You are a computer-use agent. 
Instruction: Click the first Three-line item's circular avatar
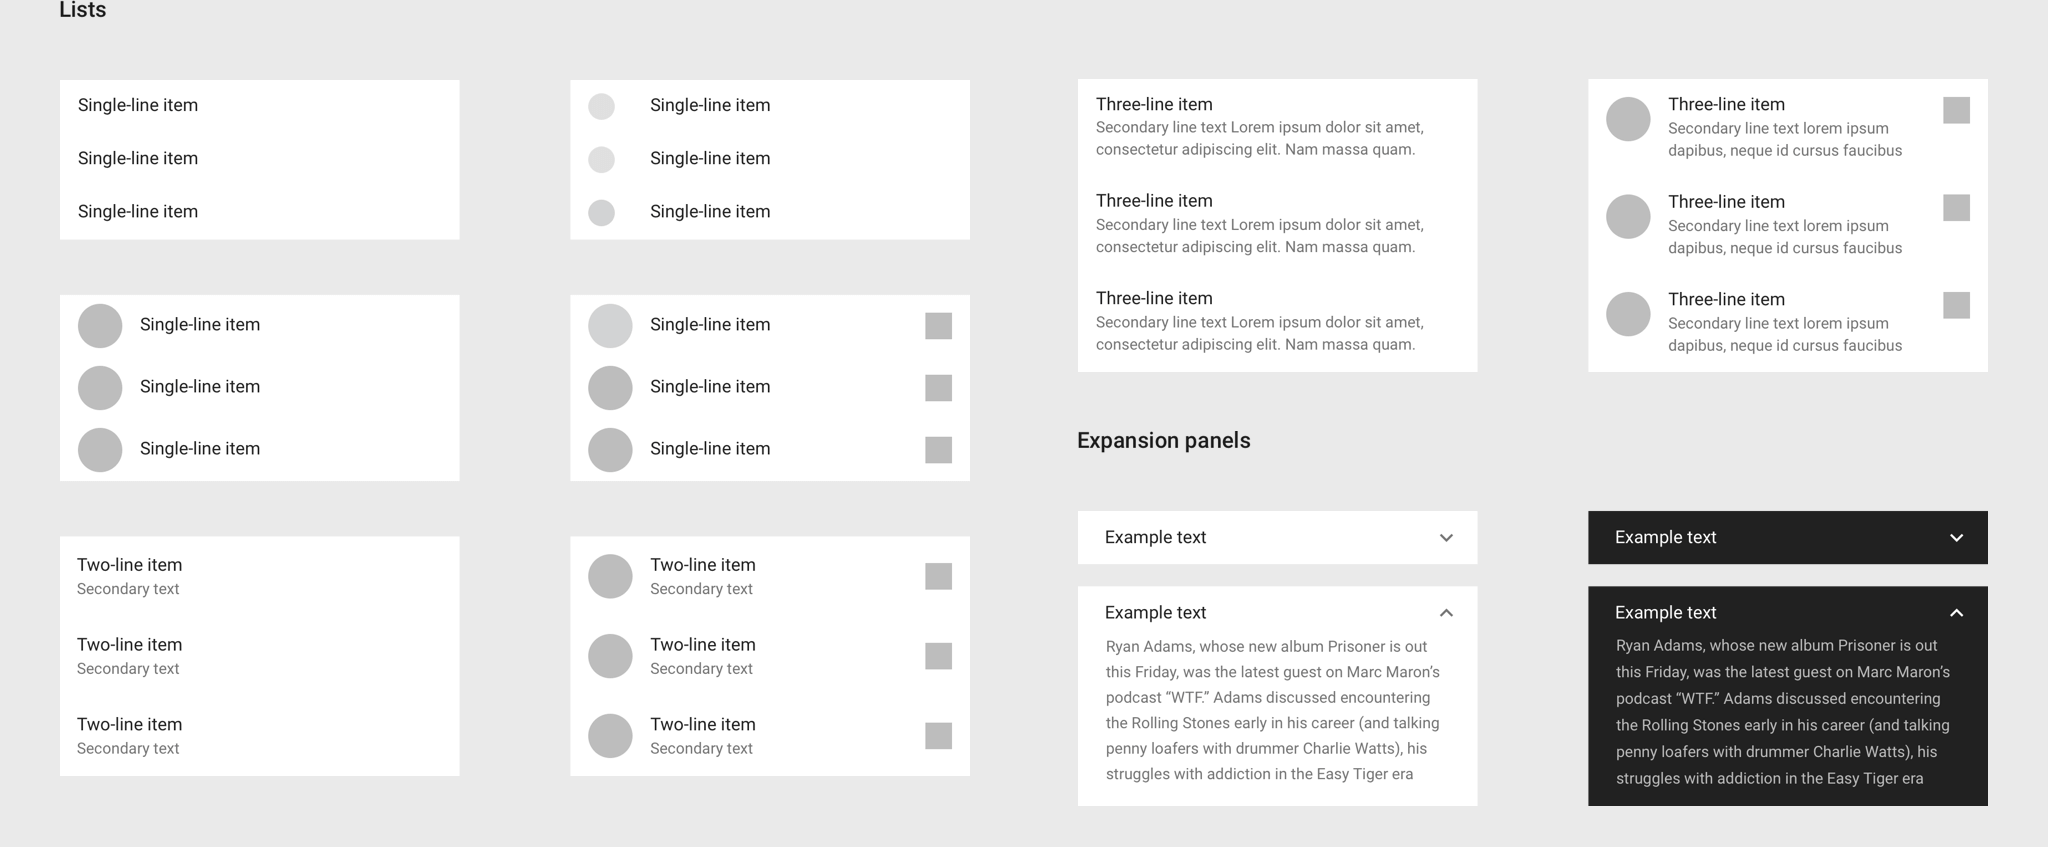click(x=1628, y=119)
